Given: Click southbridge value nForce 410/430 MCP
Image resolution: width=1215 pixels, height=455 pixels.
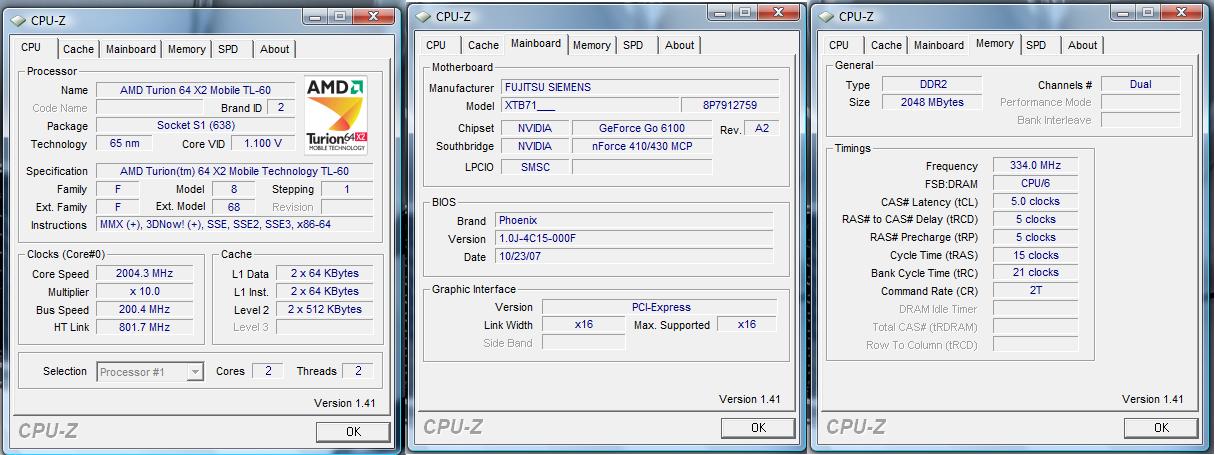Looking at the screenshot, I should coord(641,146).
